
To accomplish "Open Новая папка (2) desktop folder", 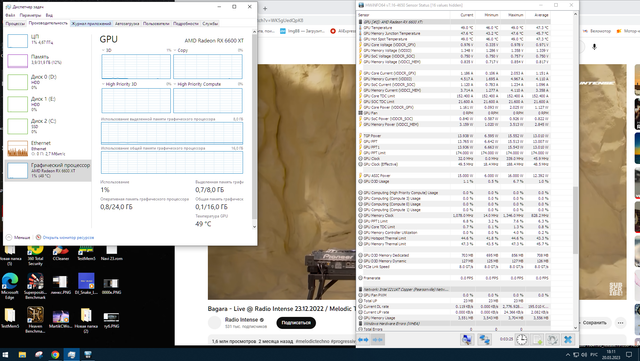I will [86, 320].
